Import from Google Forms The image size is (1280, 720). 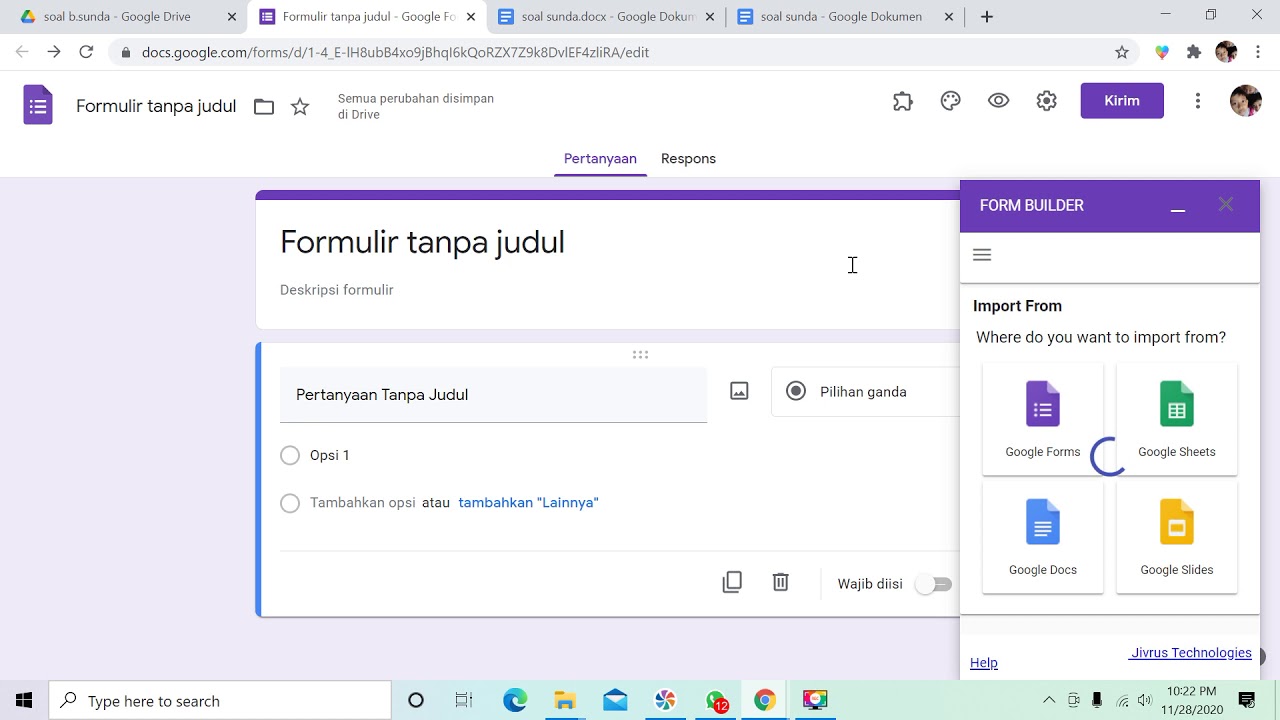coord(1043,419)
